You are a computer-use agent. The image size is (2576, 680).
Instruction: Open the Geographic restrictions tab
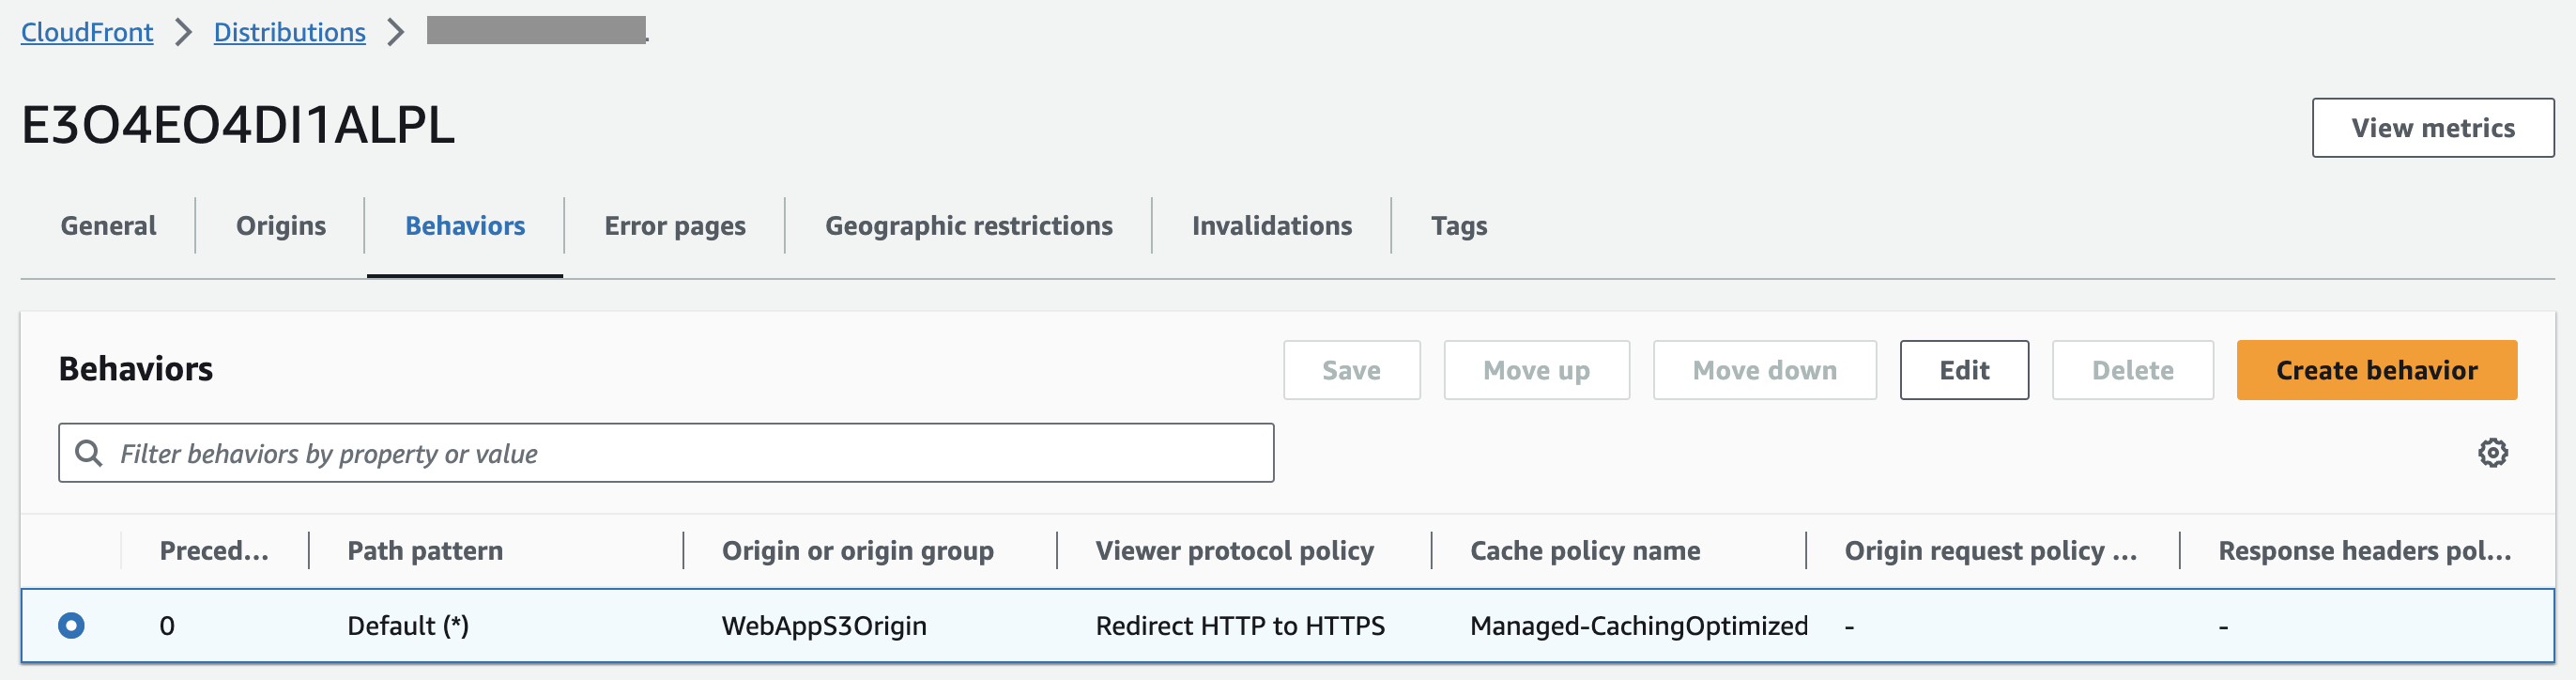point(968,226)
